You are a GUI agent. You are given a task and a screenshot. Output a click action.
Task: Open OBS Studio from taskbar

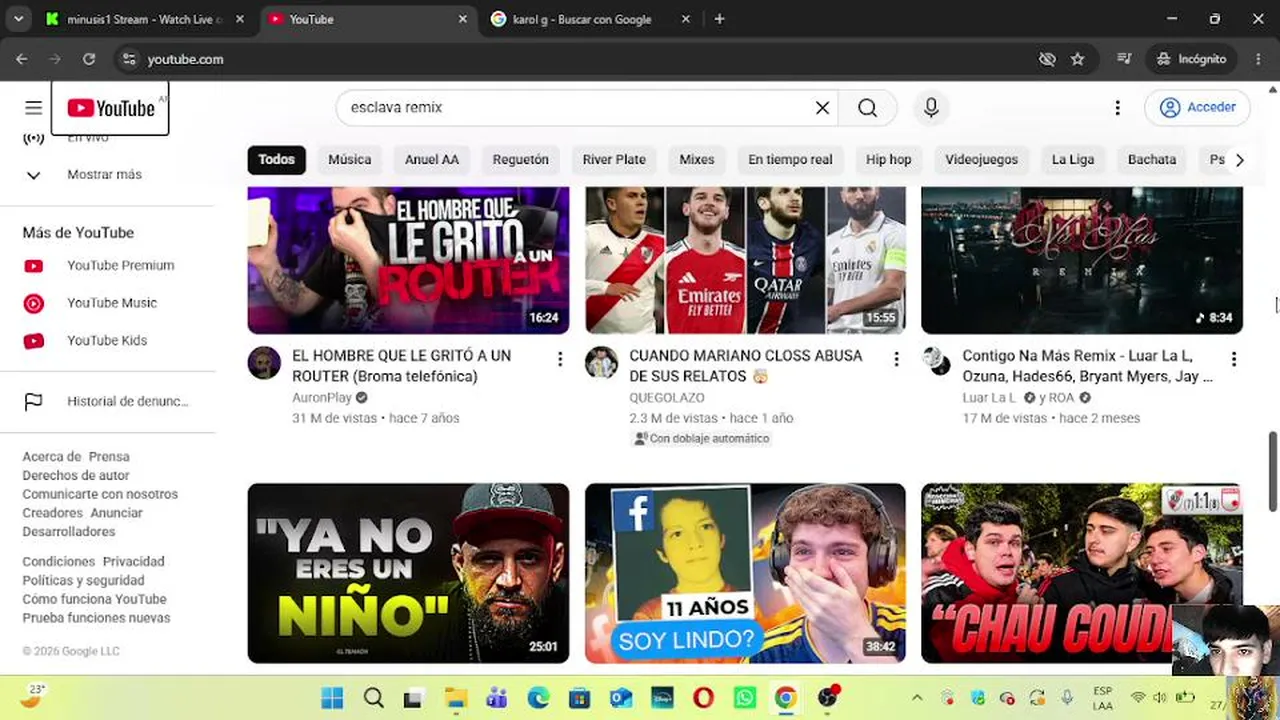(x=827, y=698)
